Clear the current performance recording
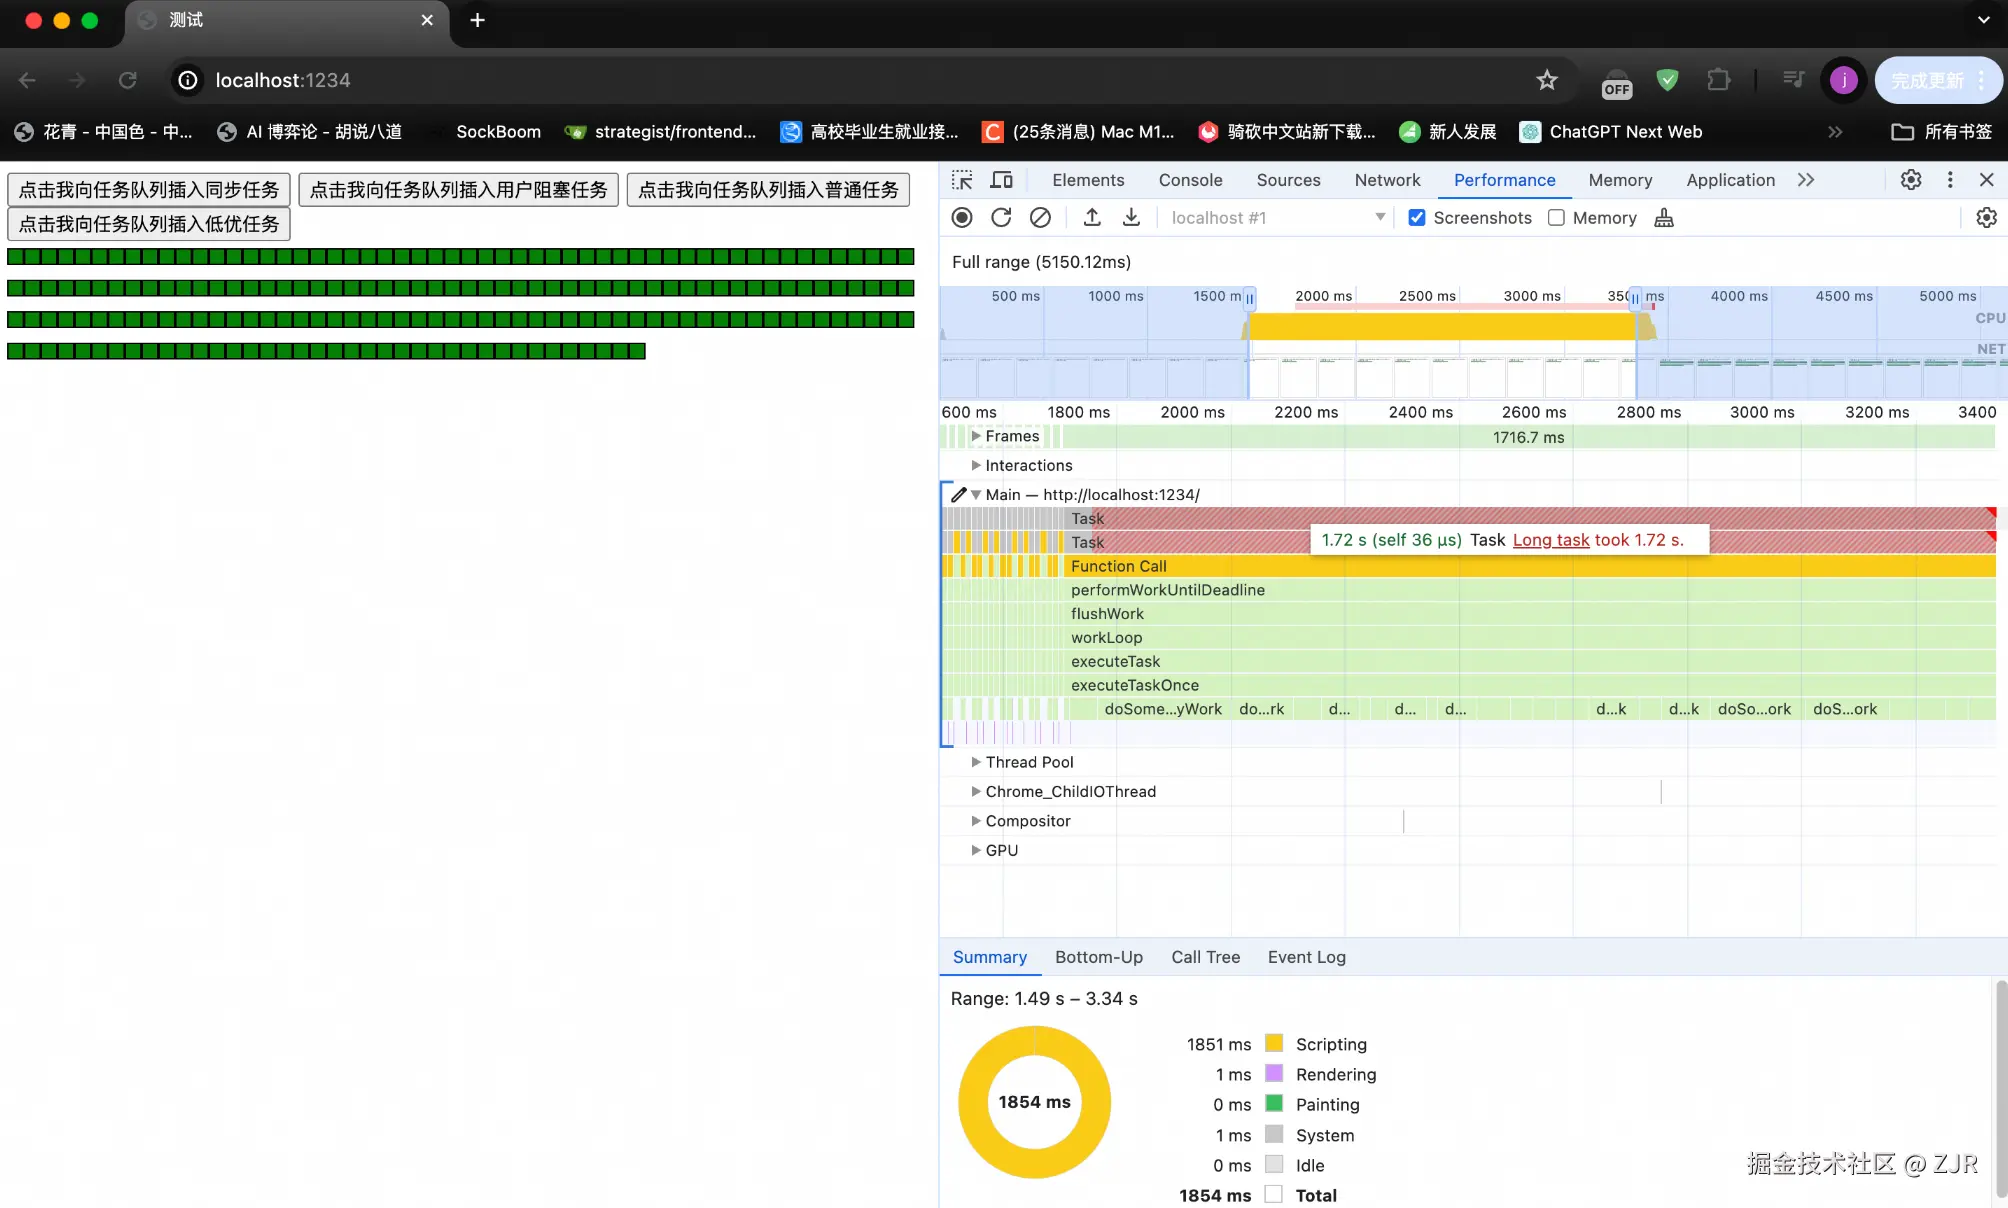Screen dimensions: 2008x1208 coord(1040,218)
